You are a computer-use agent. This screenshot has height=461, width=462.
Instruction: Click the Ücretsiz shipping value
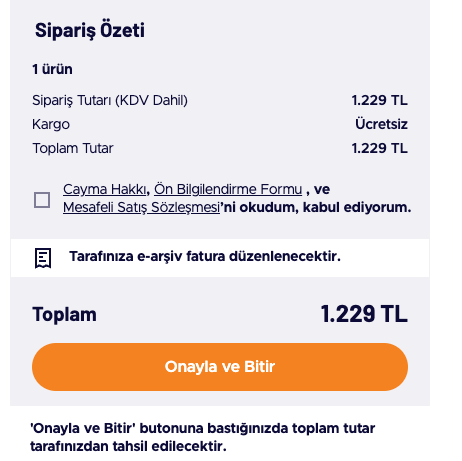pos(381,124)
